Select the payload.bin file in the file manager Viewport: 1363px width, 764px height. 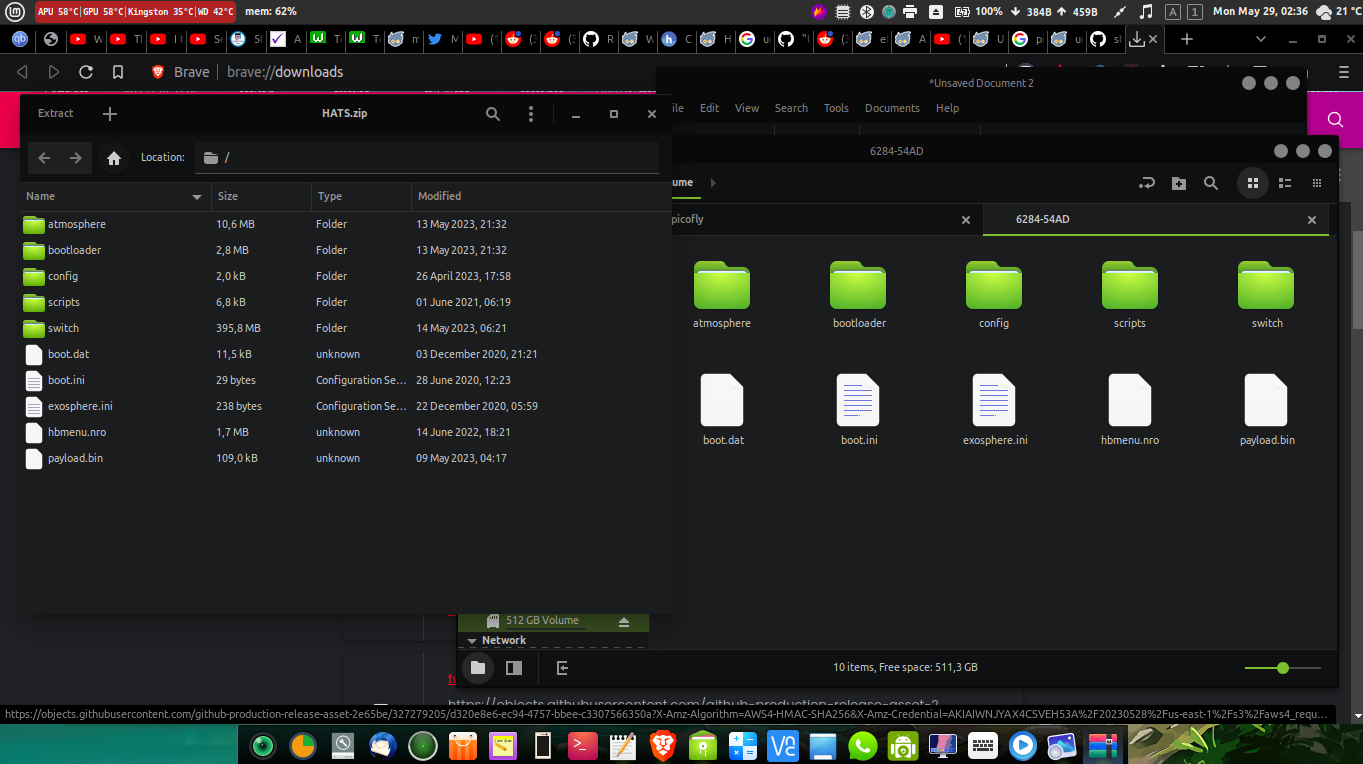coord(1267,410)
